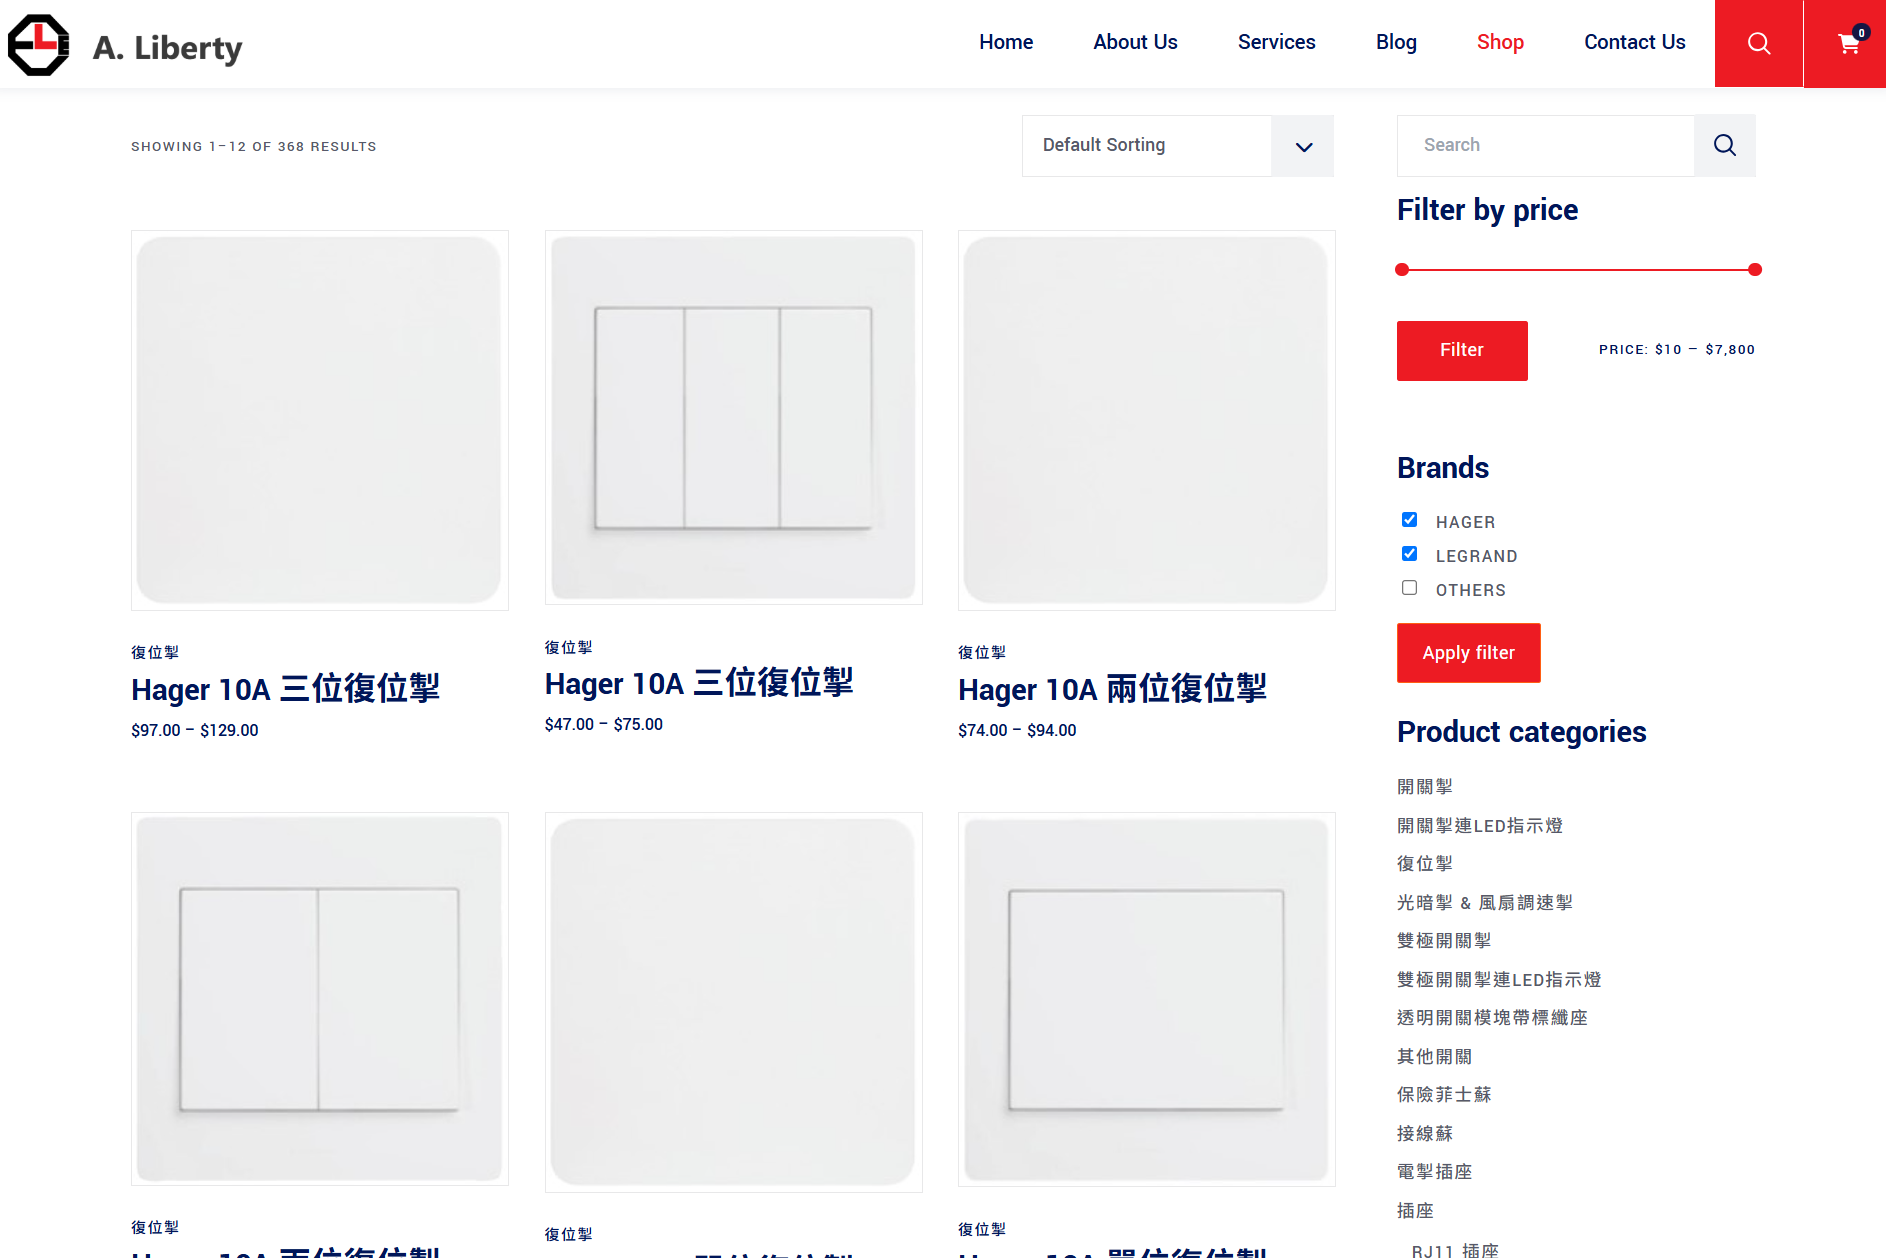Click the A. Liberty logo icon
Screen dimensions: 1886x1258
click(x=38, y=45)
